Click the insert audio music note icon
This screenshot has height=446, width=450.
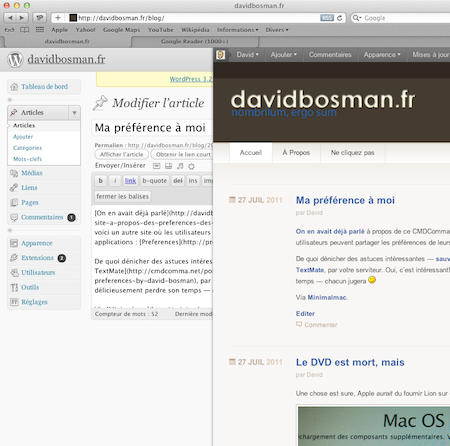180,166
